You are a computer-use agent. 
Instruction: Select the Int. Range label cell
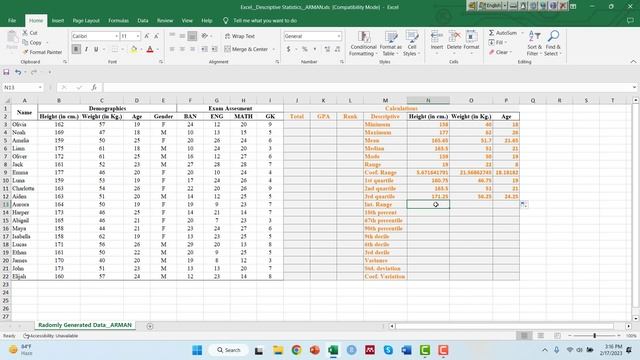pos(385,204)
